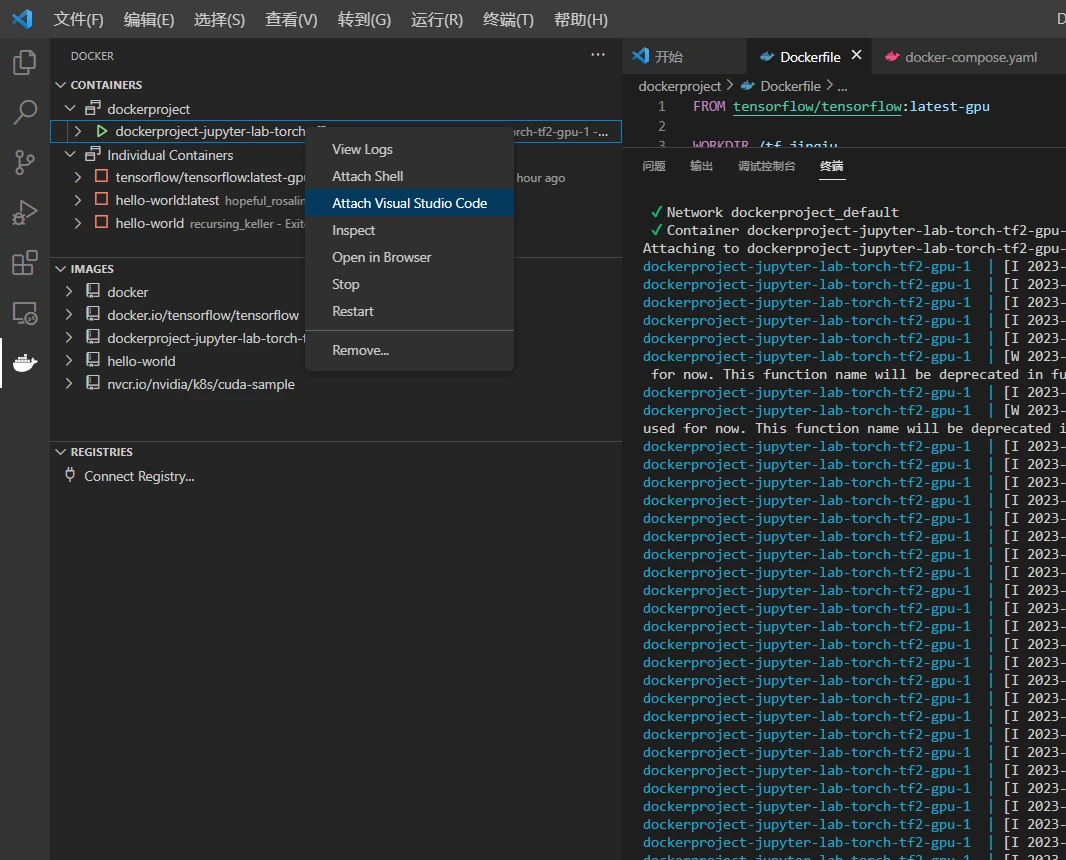Click the dockerproject compose group icon
This screenshot has width=1066, height=860.
92,108
